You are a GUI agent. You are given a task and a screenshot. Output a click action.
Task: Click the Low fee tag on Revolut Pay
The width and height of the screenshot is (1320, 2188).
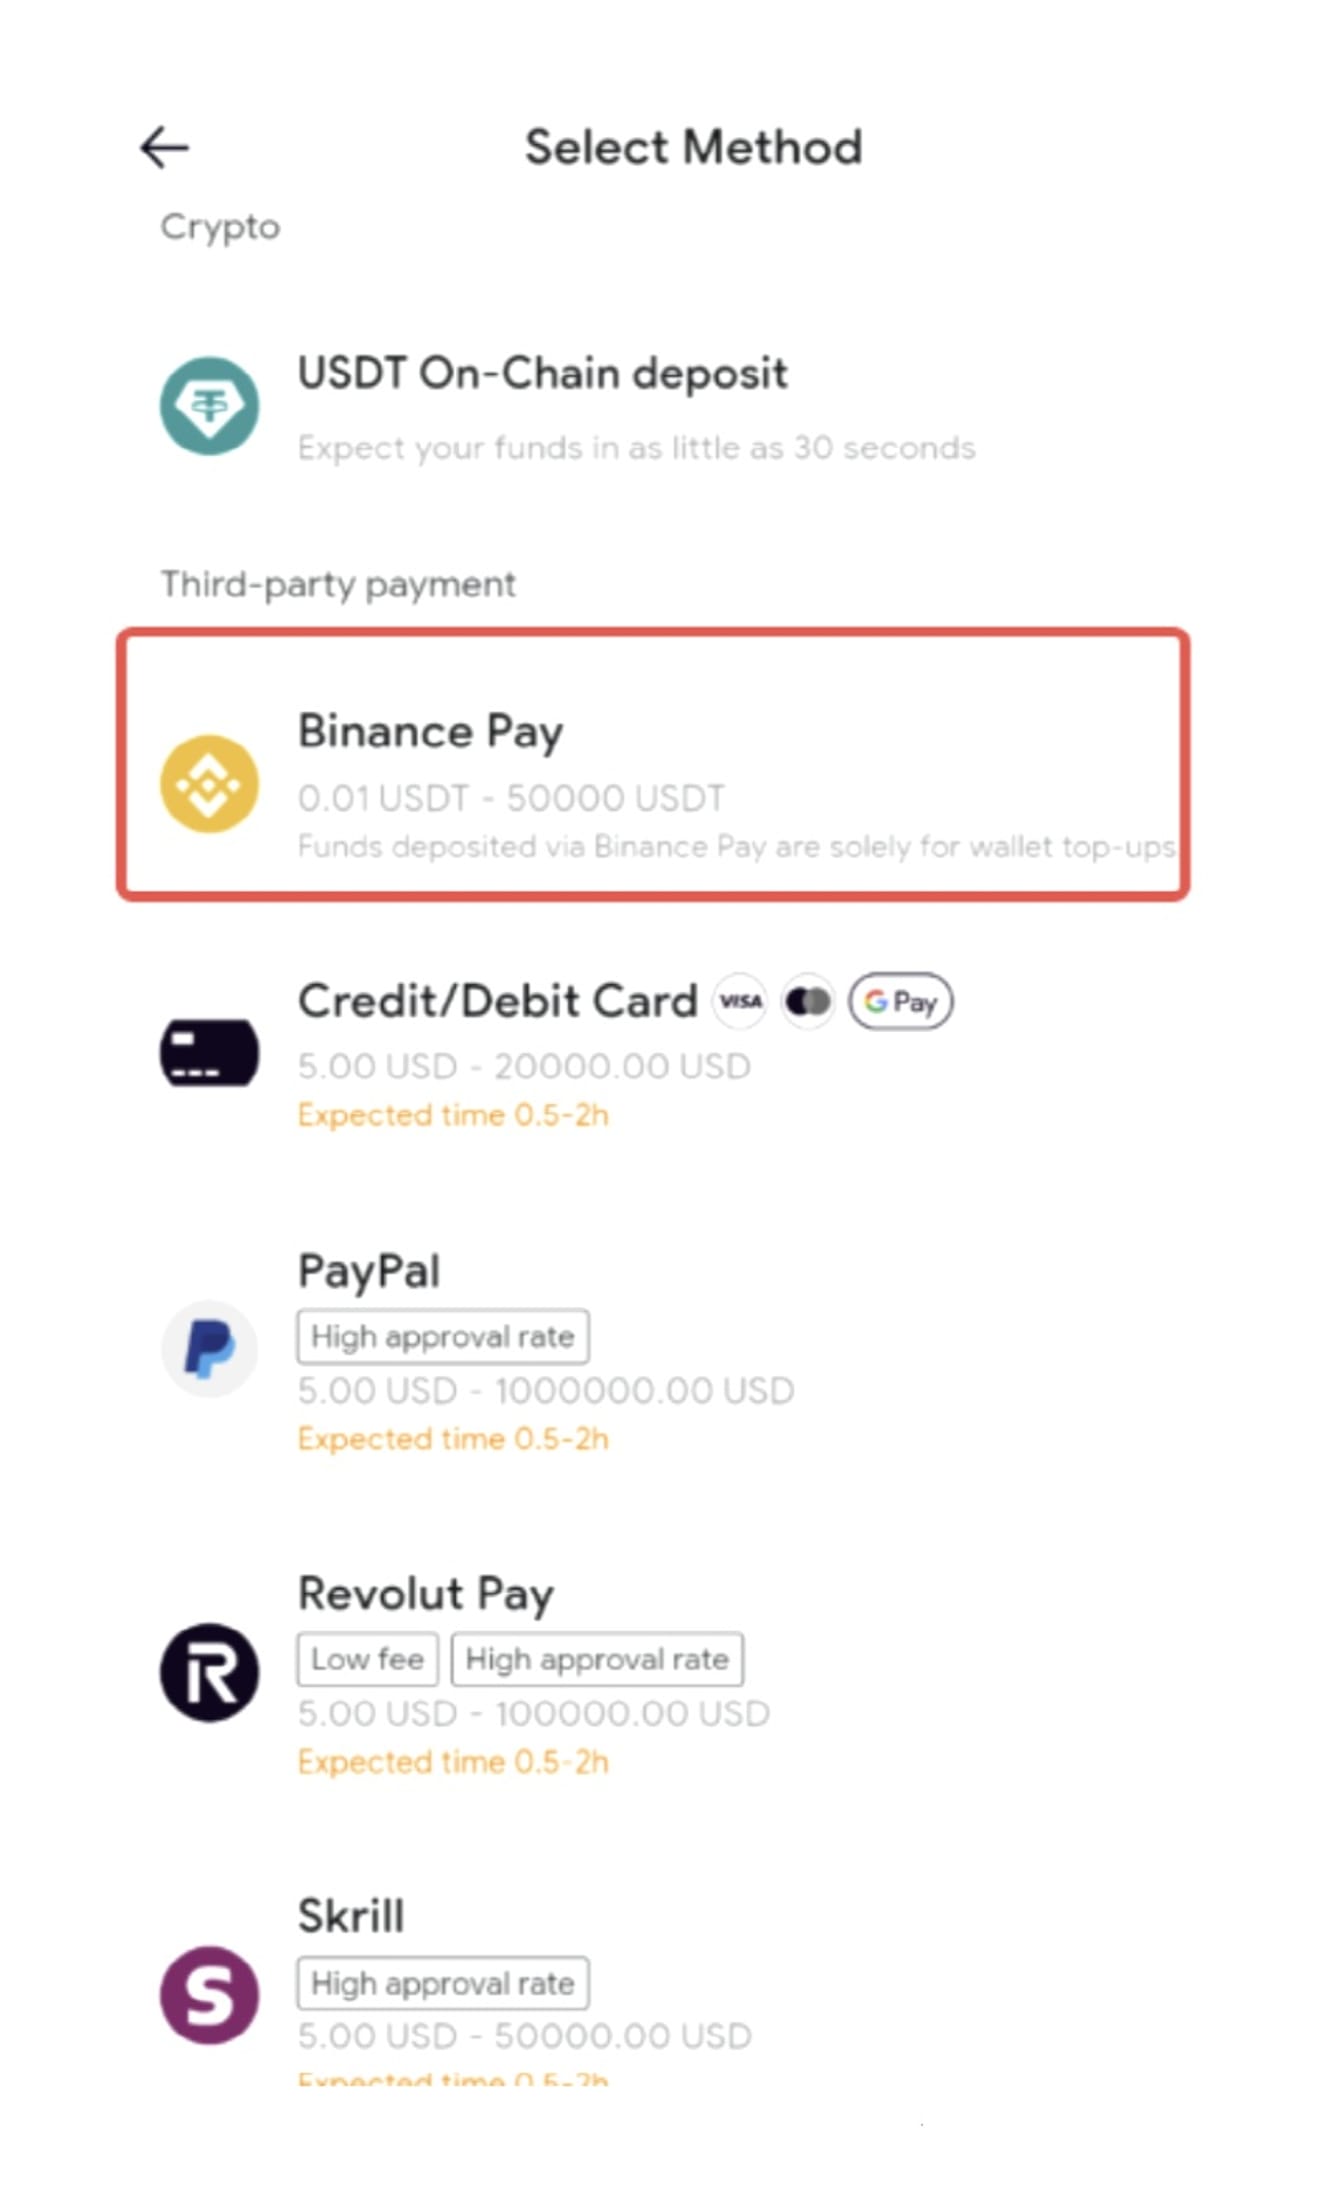367,1658
